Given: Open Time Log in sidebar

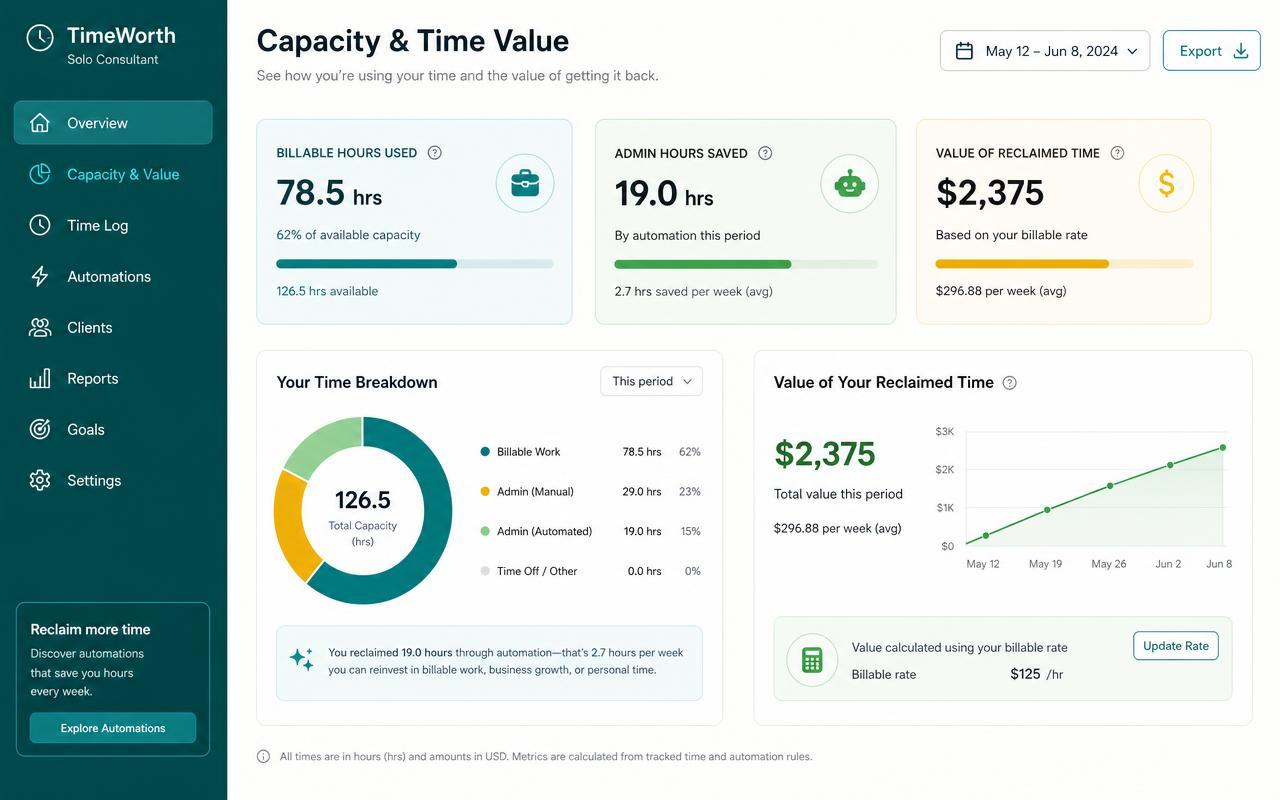Looking at the screenshot, I should (113, 225).
